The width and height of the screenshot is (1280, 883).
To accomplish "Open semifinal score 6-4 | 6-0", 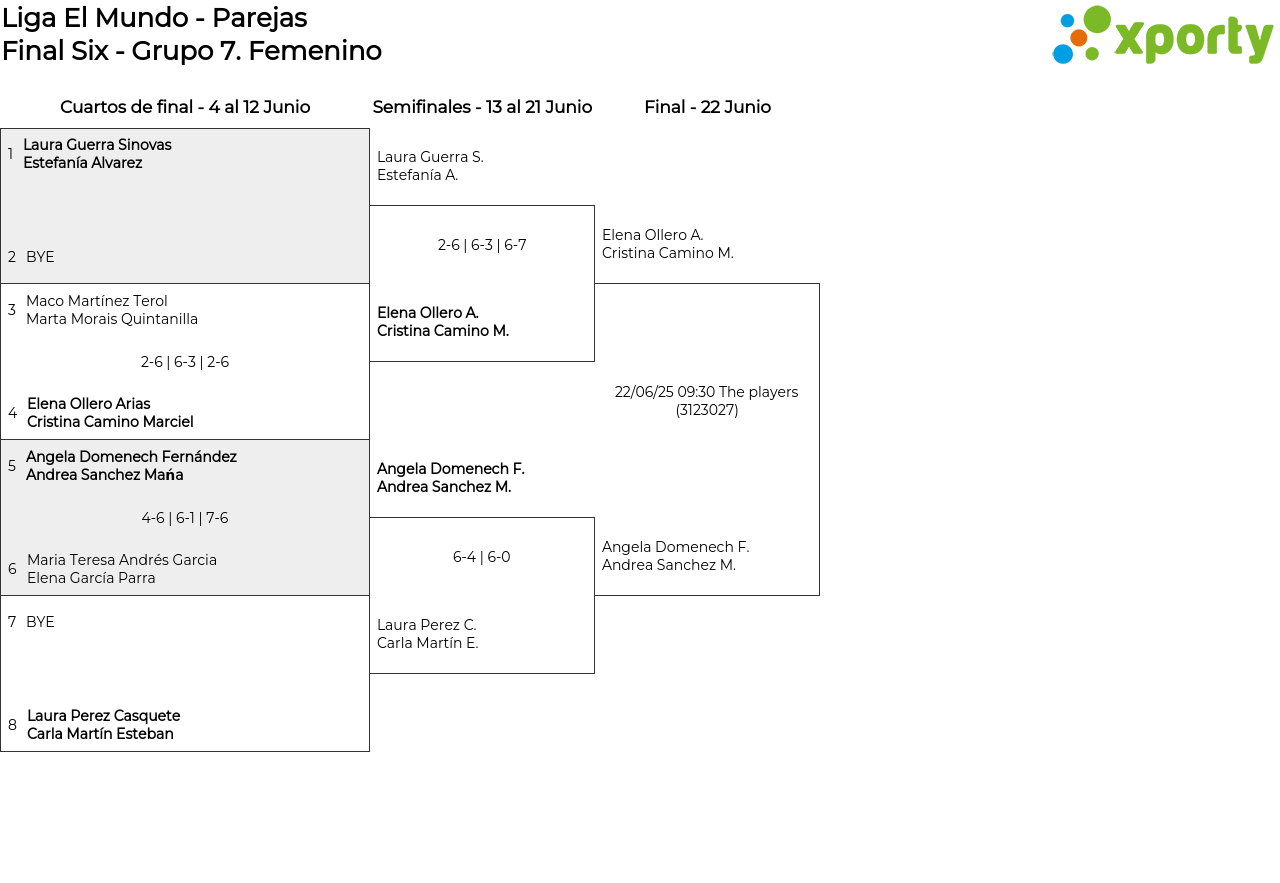I will [482, 557].
